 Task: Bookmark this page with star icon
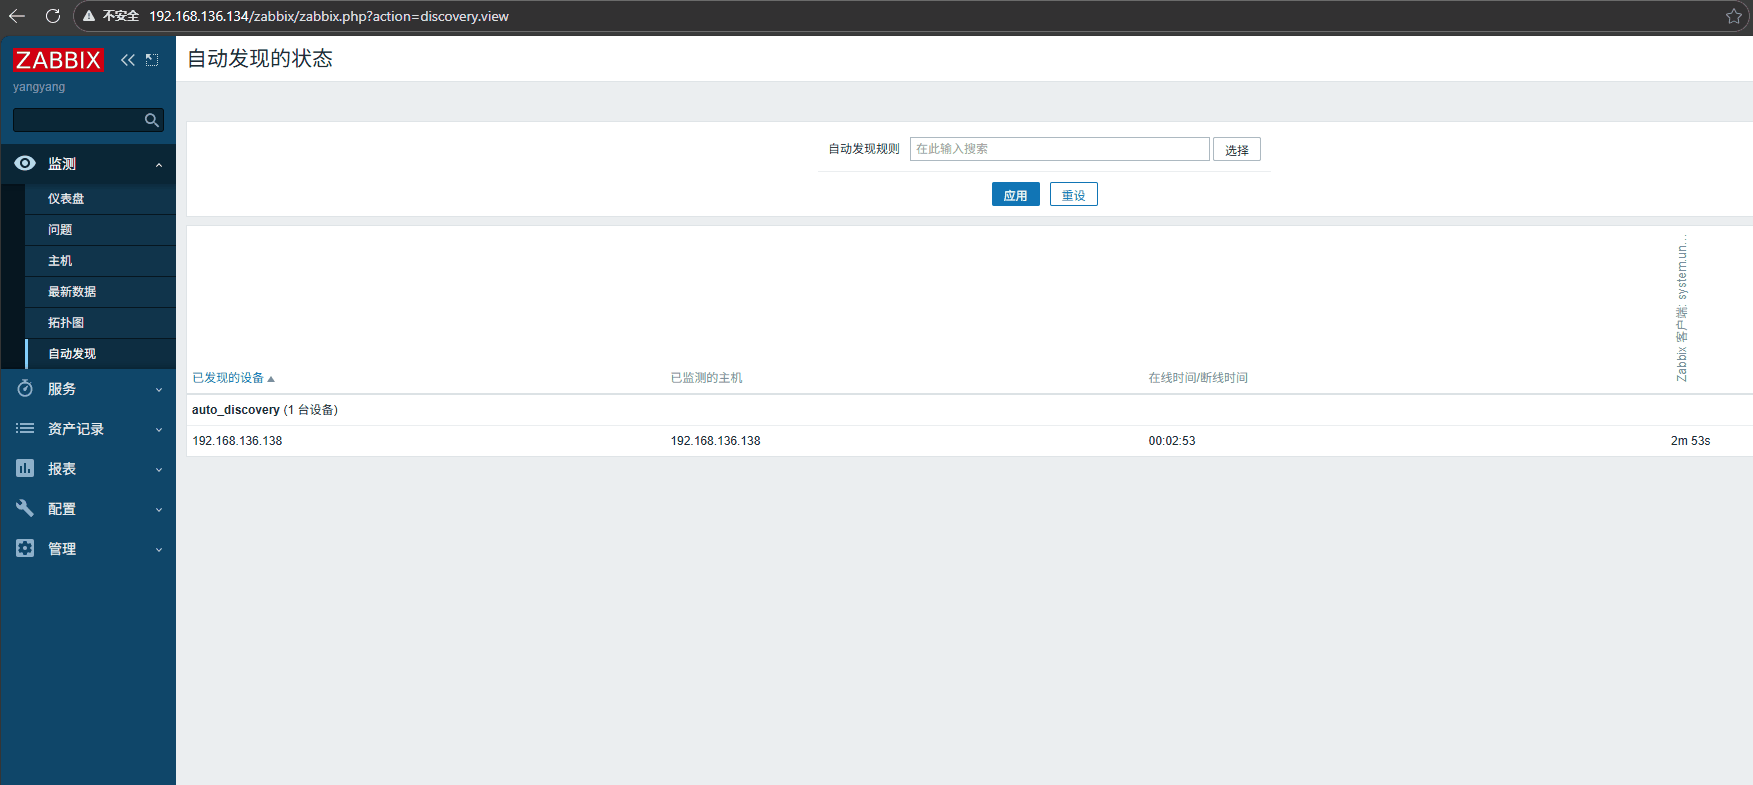1734,16
